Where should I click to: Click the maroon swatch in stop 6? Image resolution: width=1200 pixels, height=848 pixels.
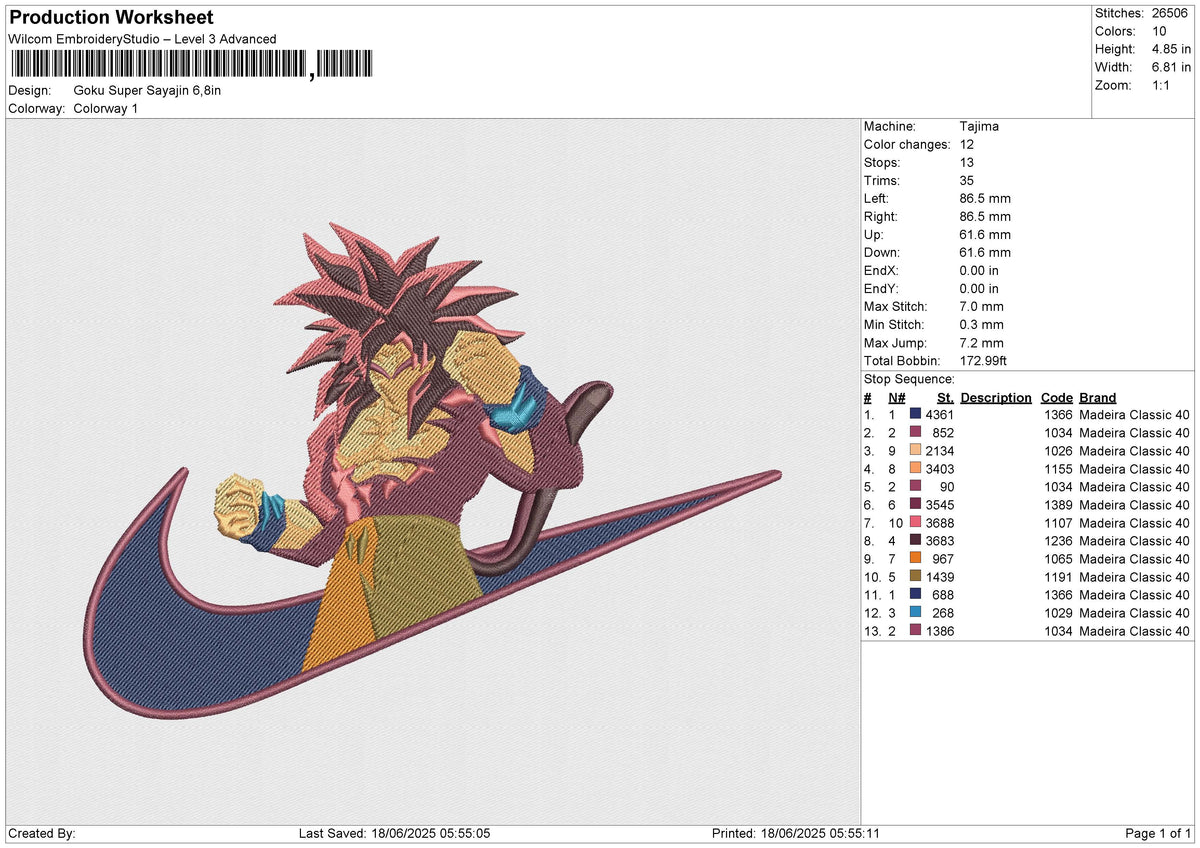click(x=915, y=505)
